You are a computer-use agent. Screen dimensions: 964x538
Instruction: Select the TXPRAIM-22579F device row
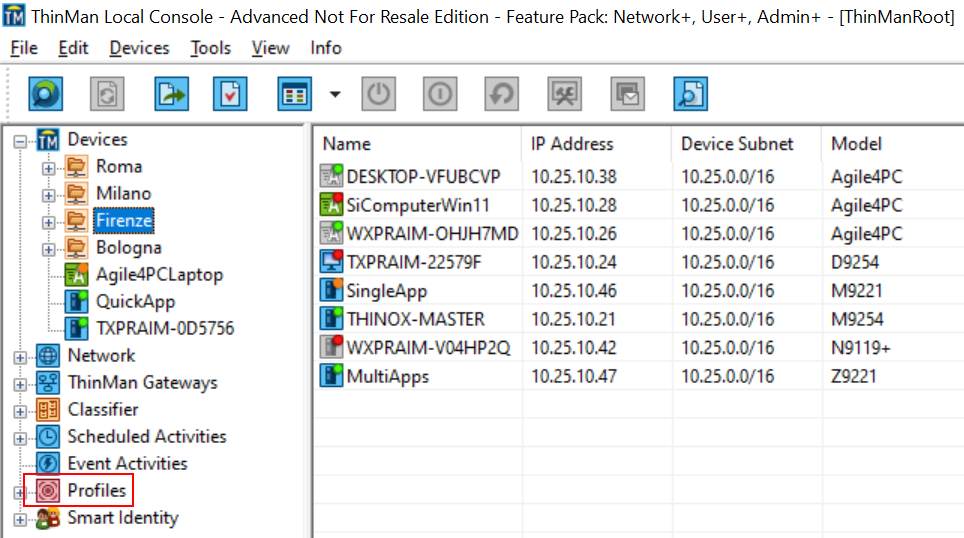(x=639, y=263)
